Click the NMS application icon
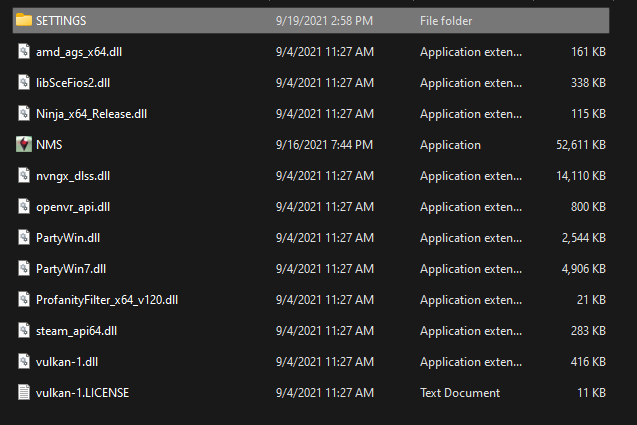This screenshot has height=425, width=637. click(24, 144)
